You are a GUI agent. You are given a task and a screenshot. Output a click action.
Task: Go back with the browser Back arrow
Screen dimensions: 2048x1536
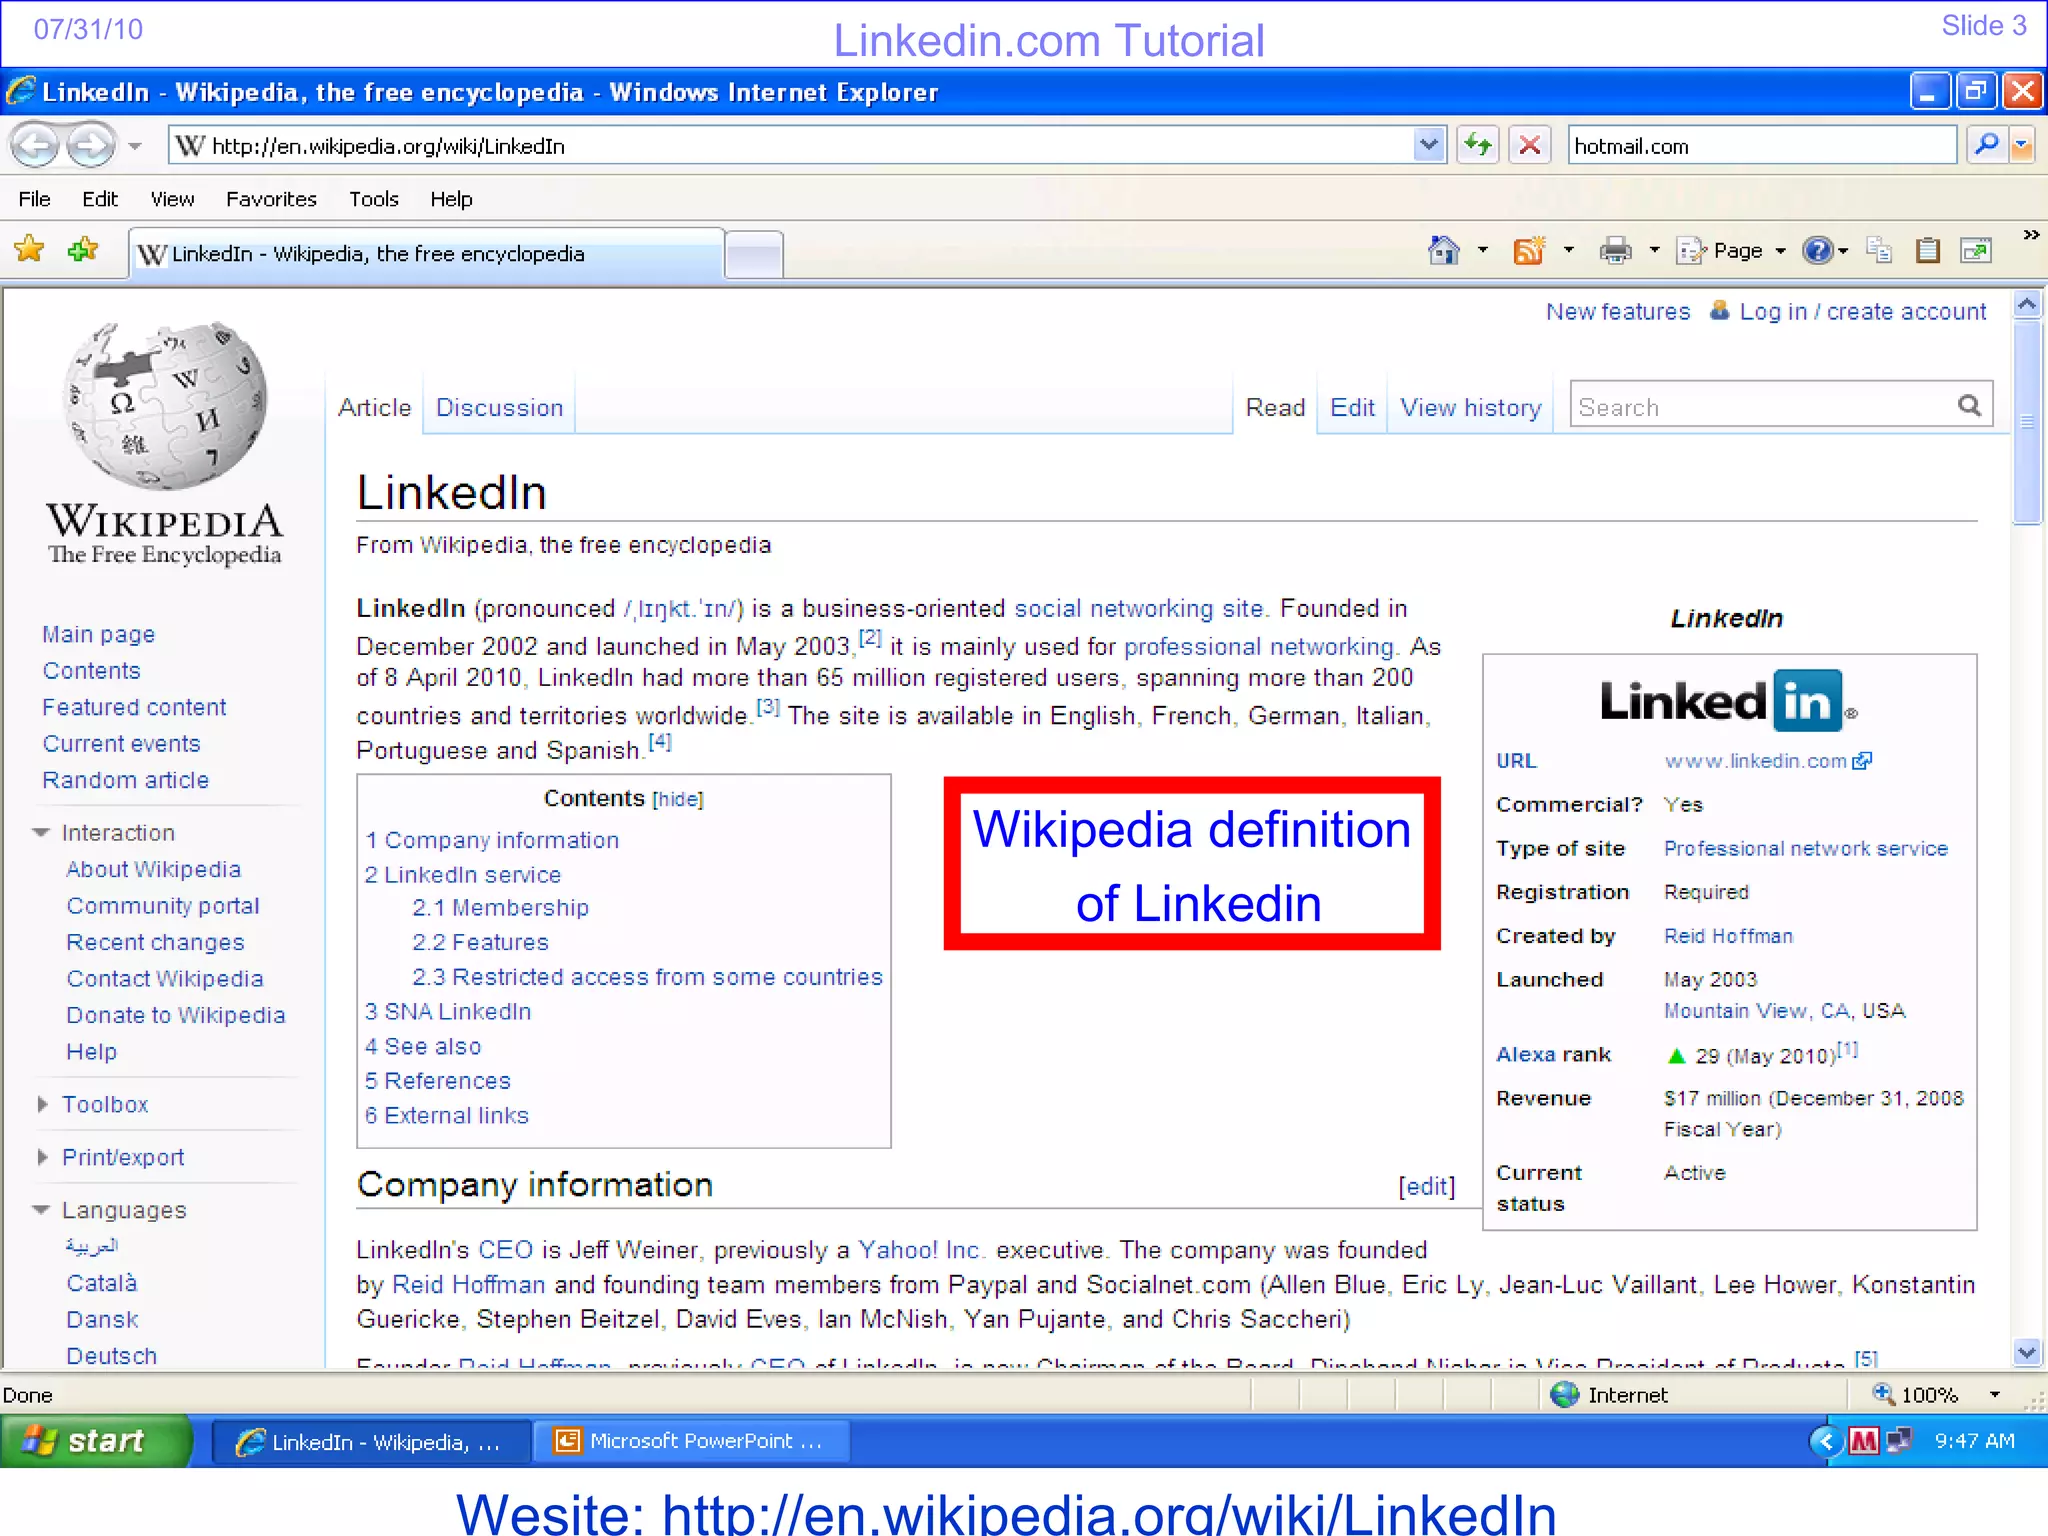click(37, 147)
